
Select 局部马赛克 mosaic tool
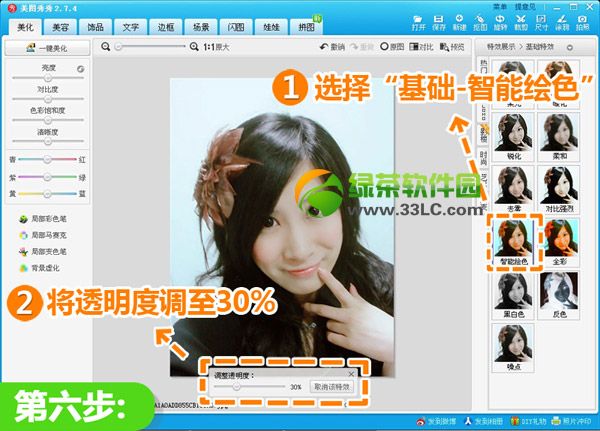pyautogui.click(x=42, y=235)
